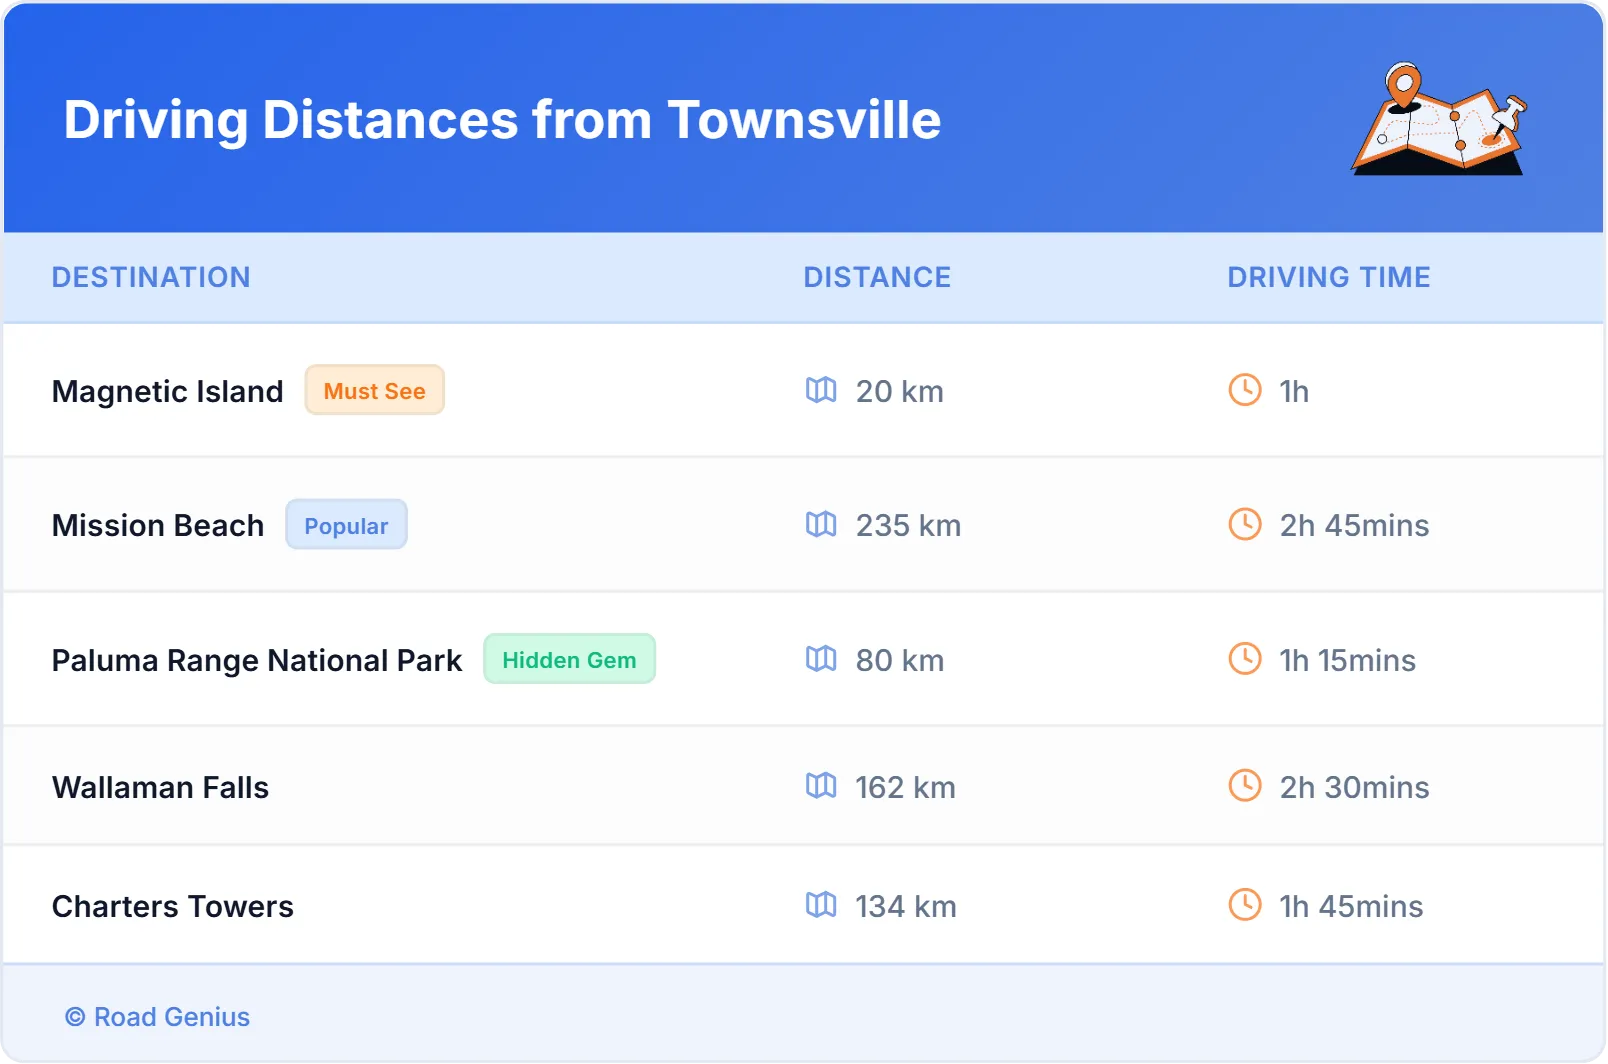This screenshot has height=1064, width=1608.
Task: Select the Mission Beach destination name
Action: coord(158,525)
